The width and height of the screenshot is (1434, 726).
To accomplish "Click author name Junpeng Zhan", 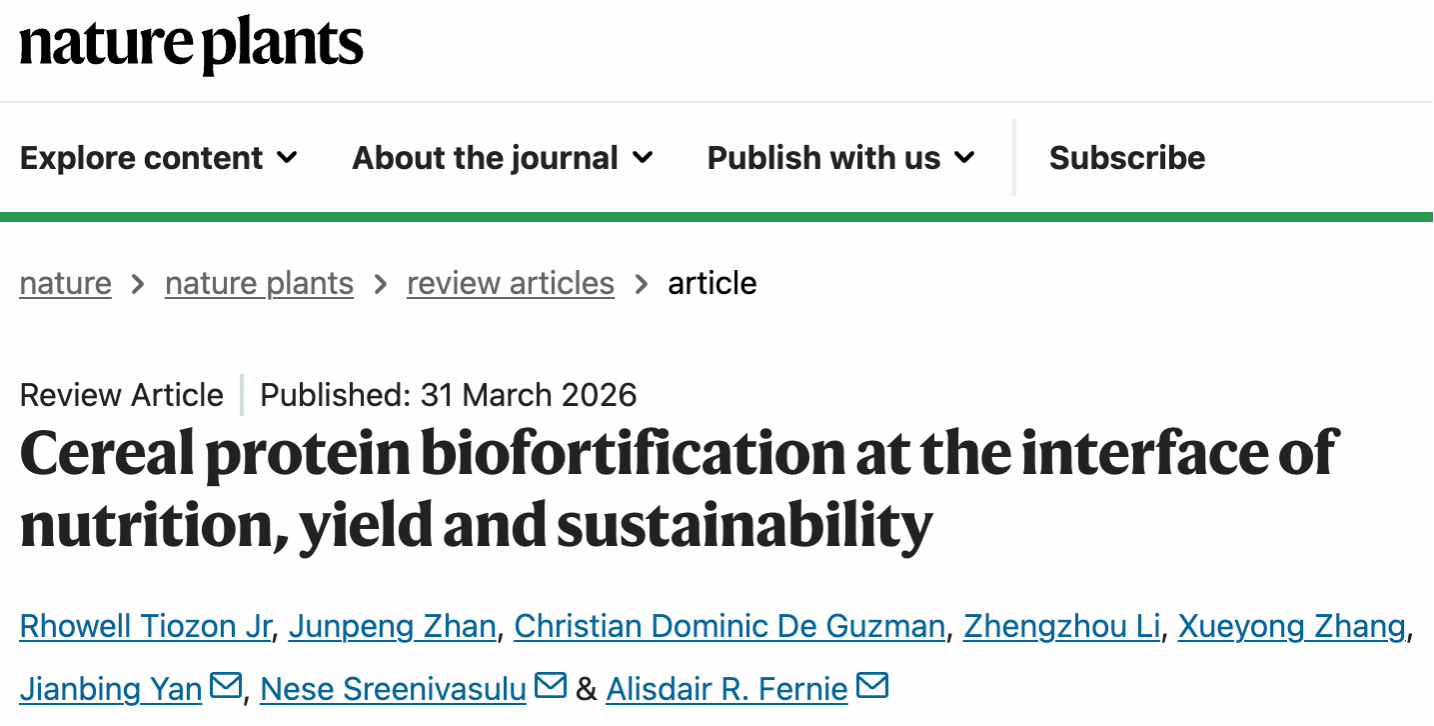I will (392, 627).
